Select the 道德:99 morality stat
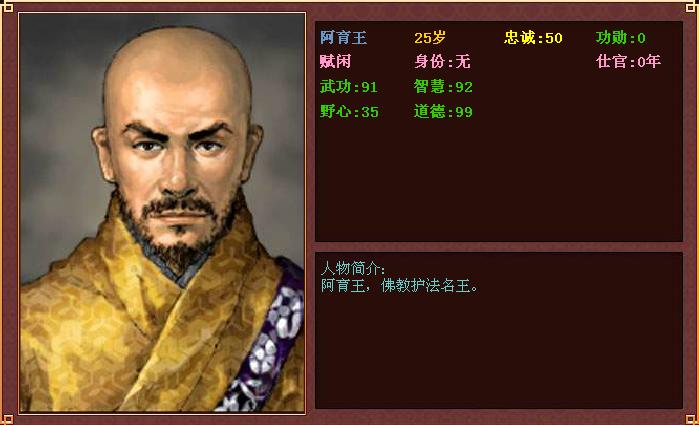Screen dimensions: 699x425 (x=443, y=111)
